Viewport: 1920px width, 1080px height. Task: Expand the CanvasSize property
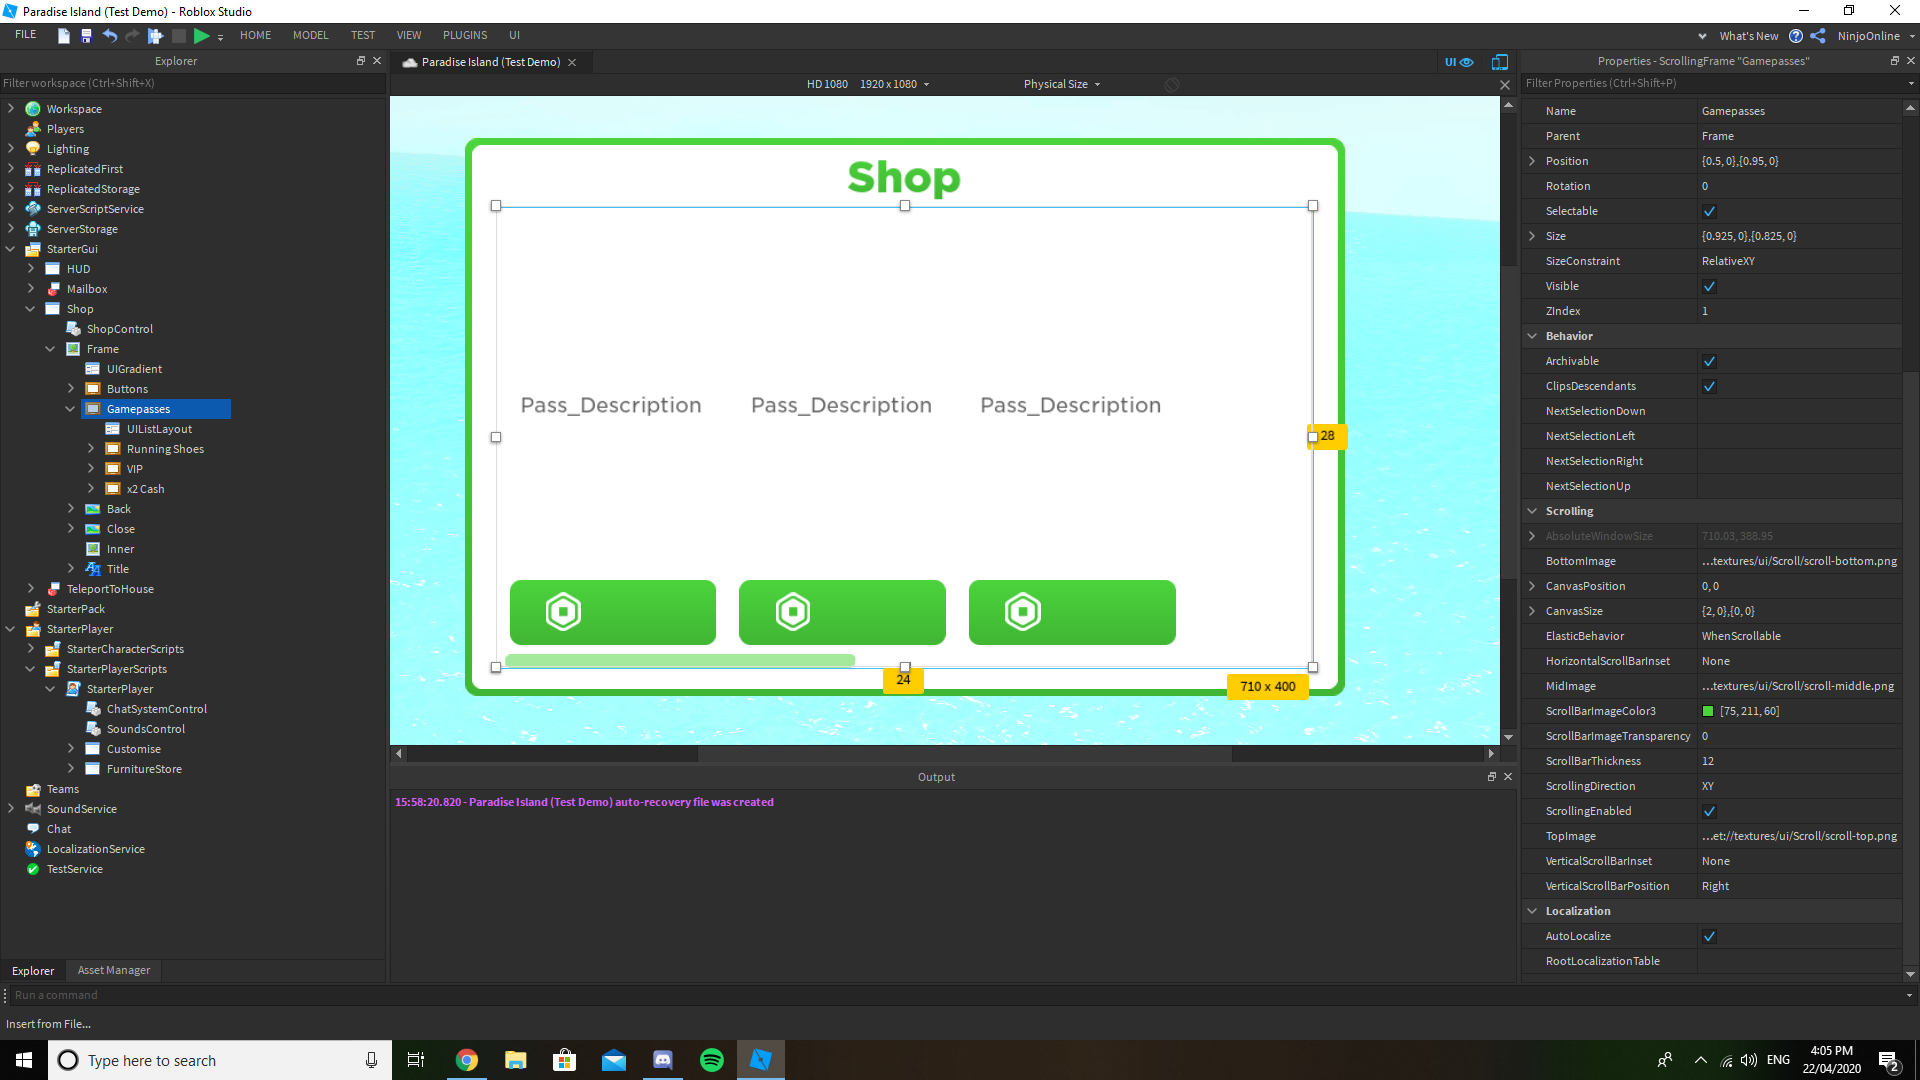[x=1532, y=611]
